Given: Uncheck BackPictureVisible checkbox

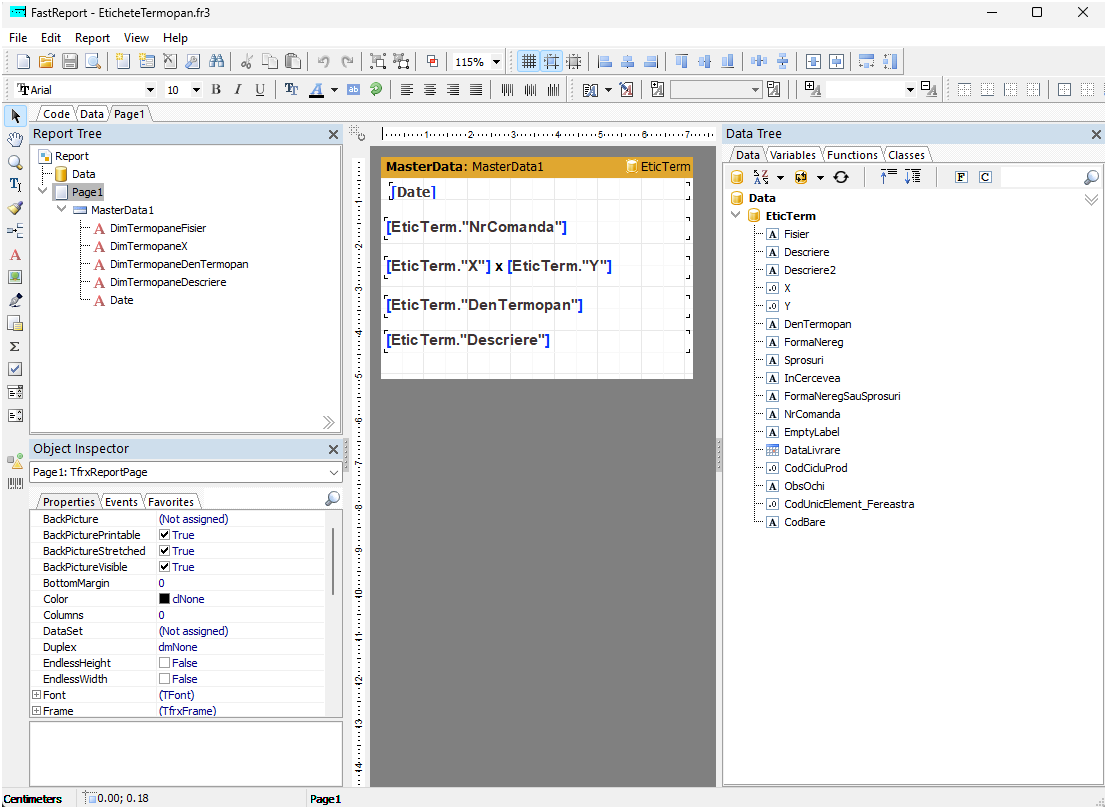Looking at the screenshot, I should (x=164, y=567).
